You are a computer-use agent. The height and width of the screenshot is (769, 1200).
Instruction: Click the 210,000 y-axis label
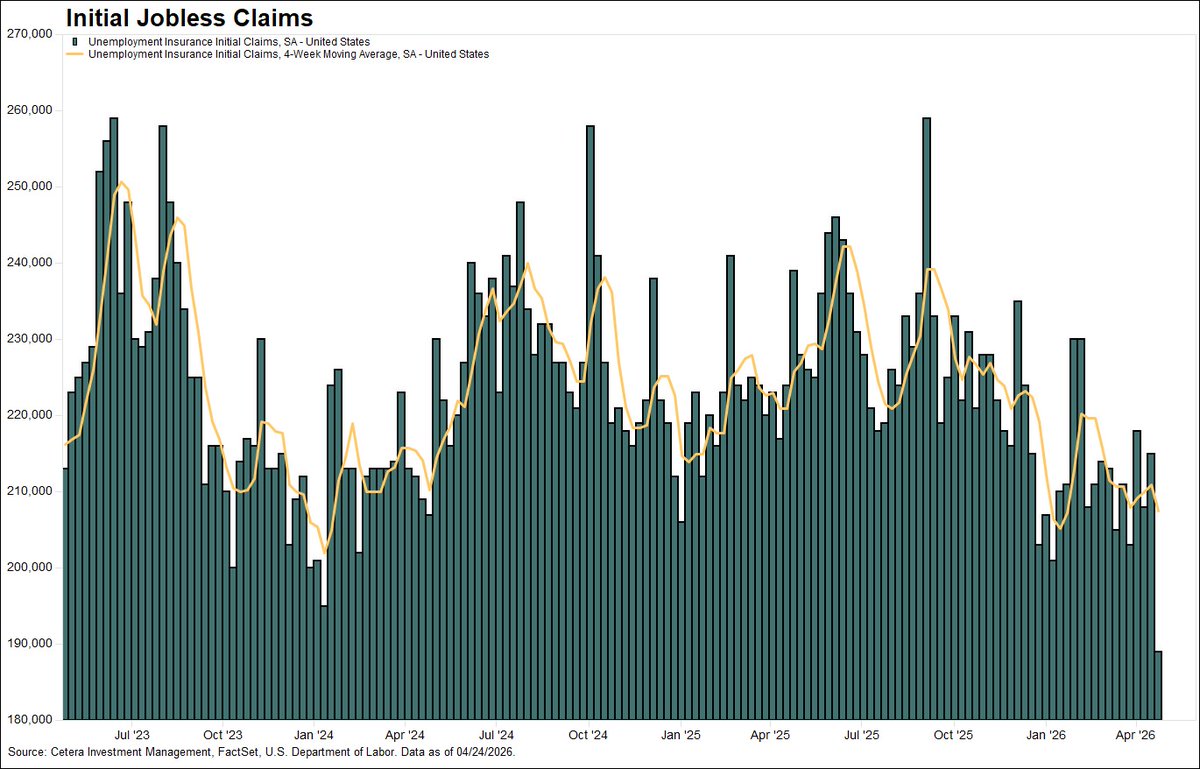point(29,492)
